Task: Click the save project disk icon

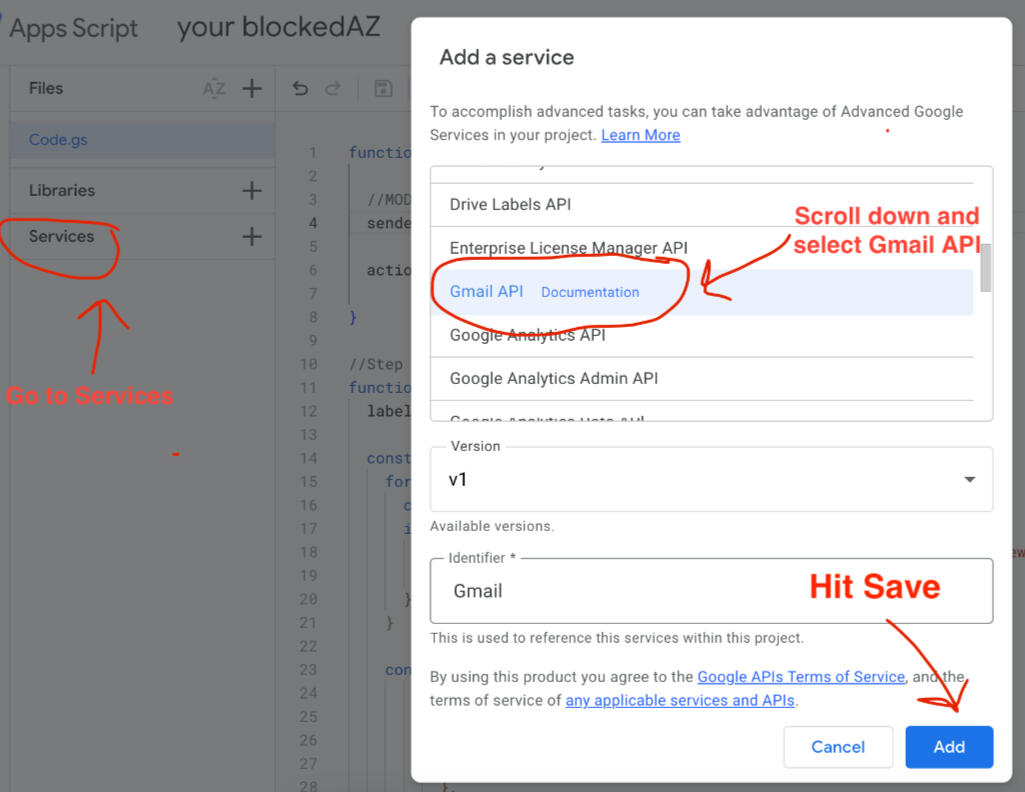Action: (x=382, y=88)
